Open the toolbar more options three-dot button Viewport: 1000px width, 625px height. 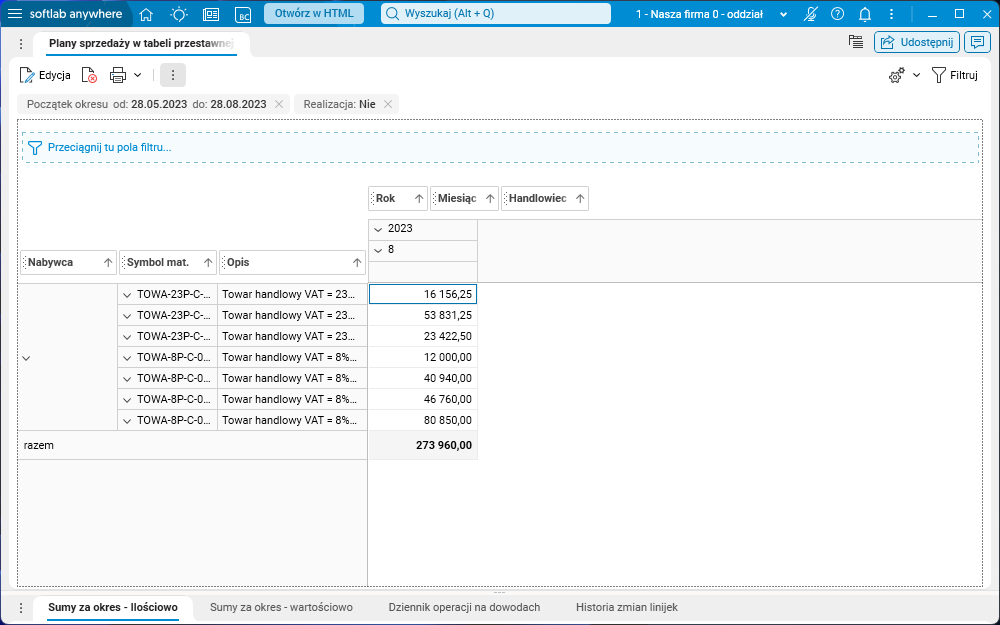click(173, 75)
